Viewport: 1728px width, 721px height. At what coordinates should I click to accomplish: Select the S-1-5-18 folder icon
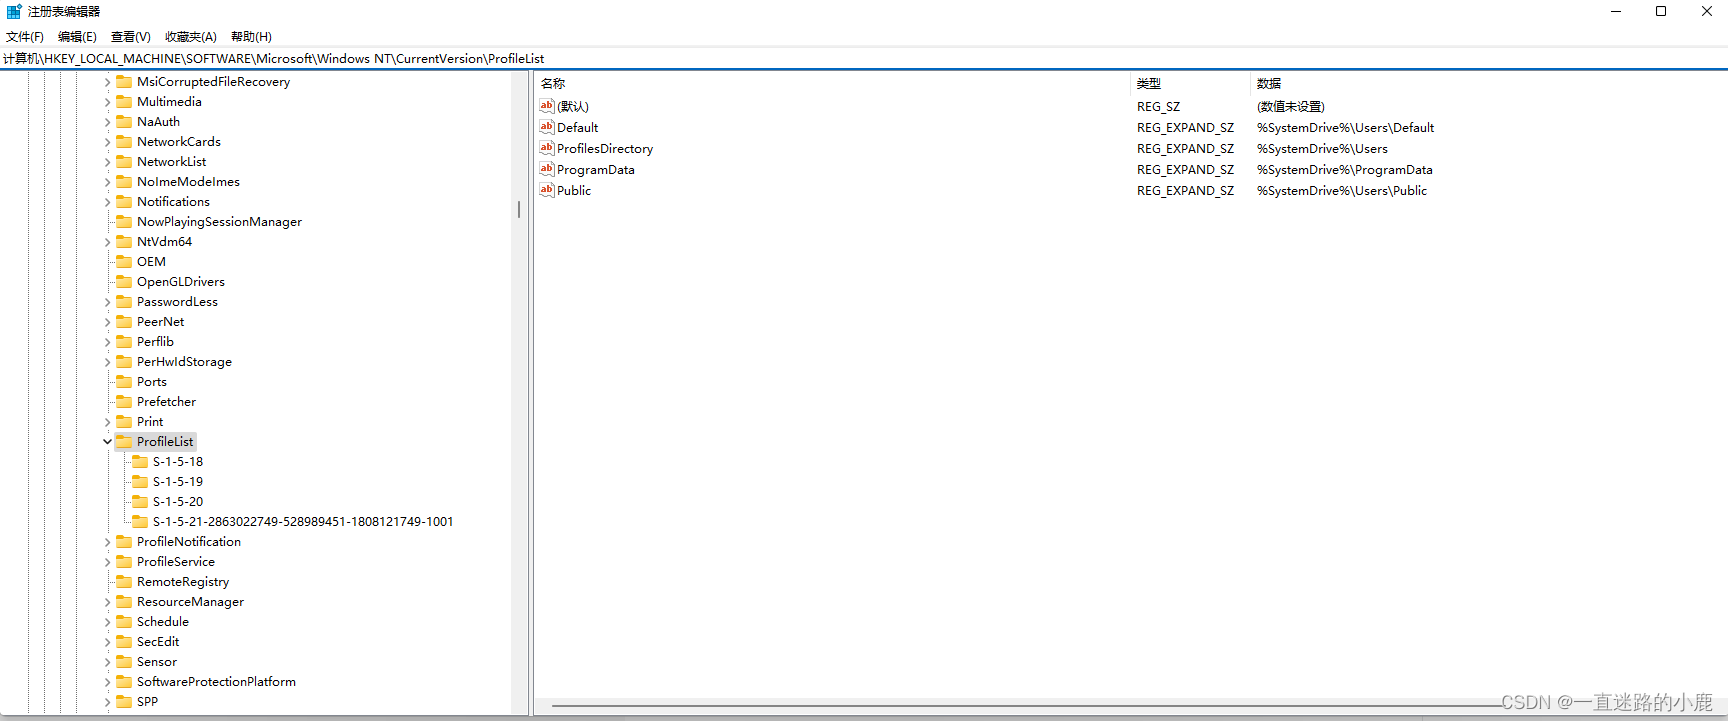pyautogui.click(x=140, y=461)
